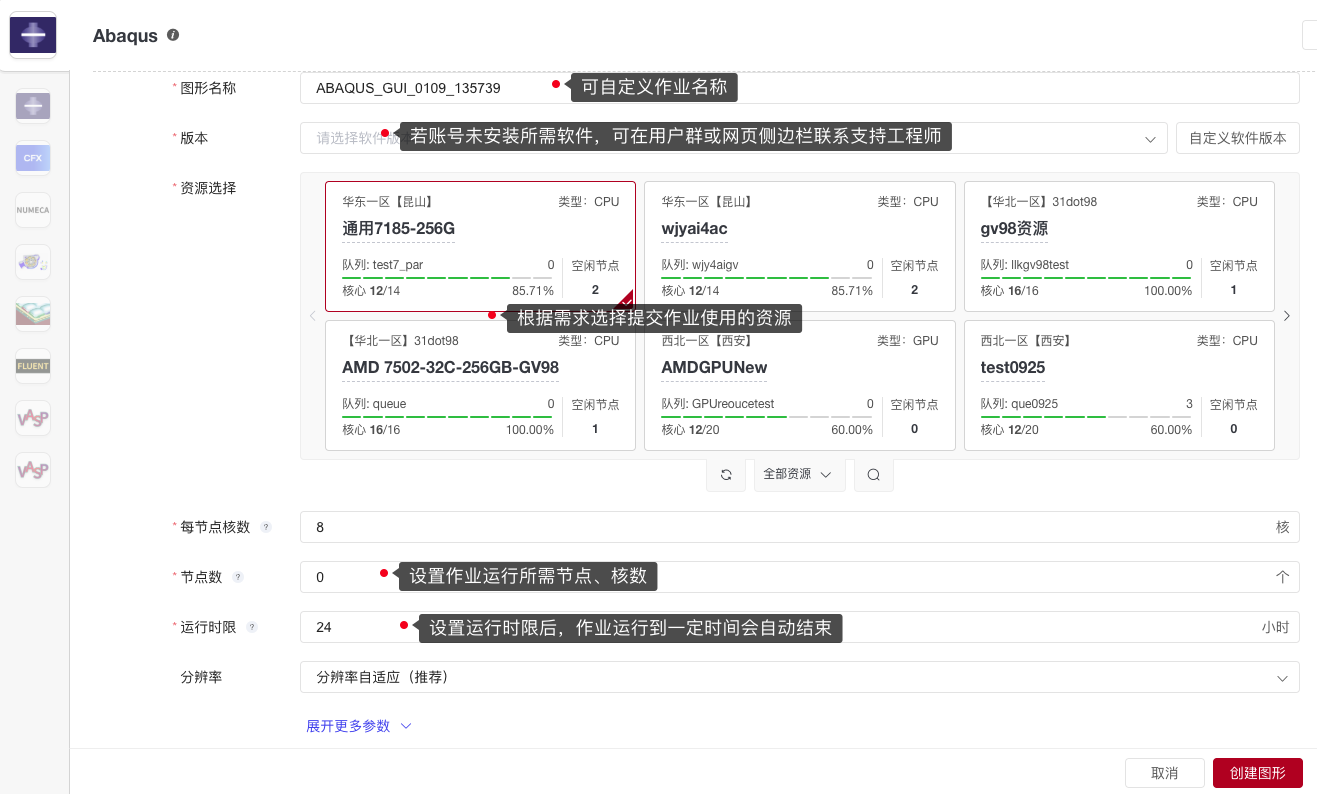Show next page of resource cards
The image size is (1317, 794).
click(x=1286, y=316)
